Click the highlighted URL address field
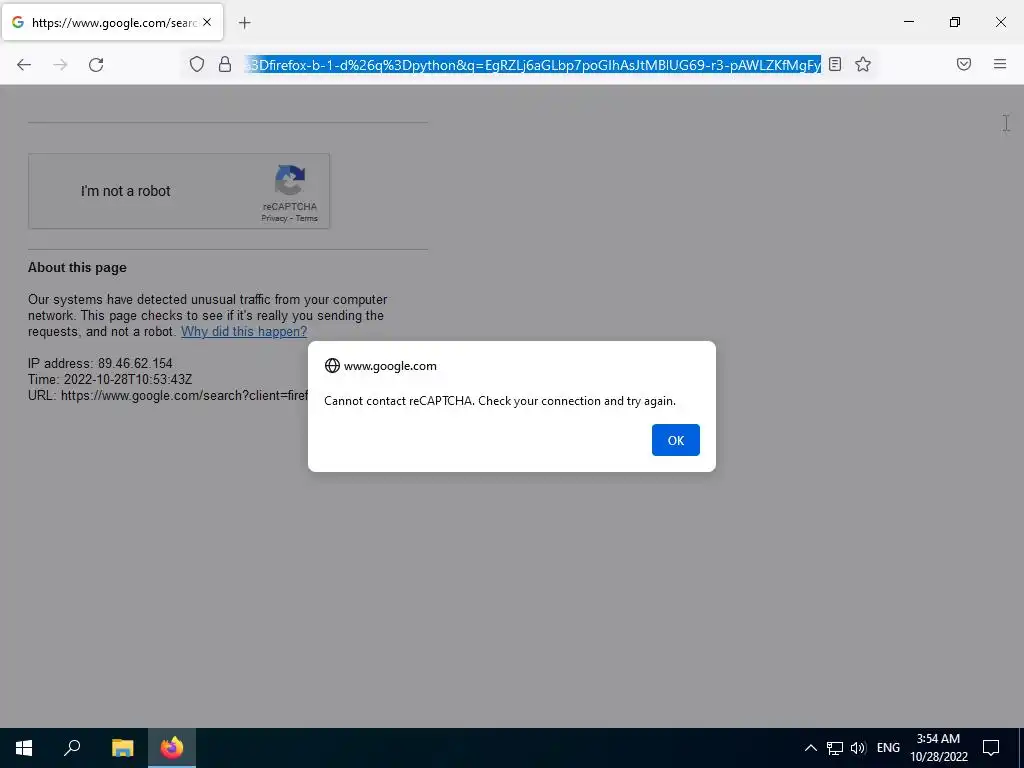Viewport: 1024px width, 768px height. click(533, 64)
